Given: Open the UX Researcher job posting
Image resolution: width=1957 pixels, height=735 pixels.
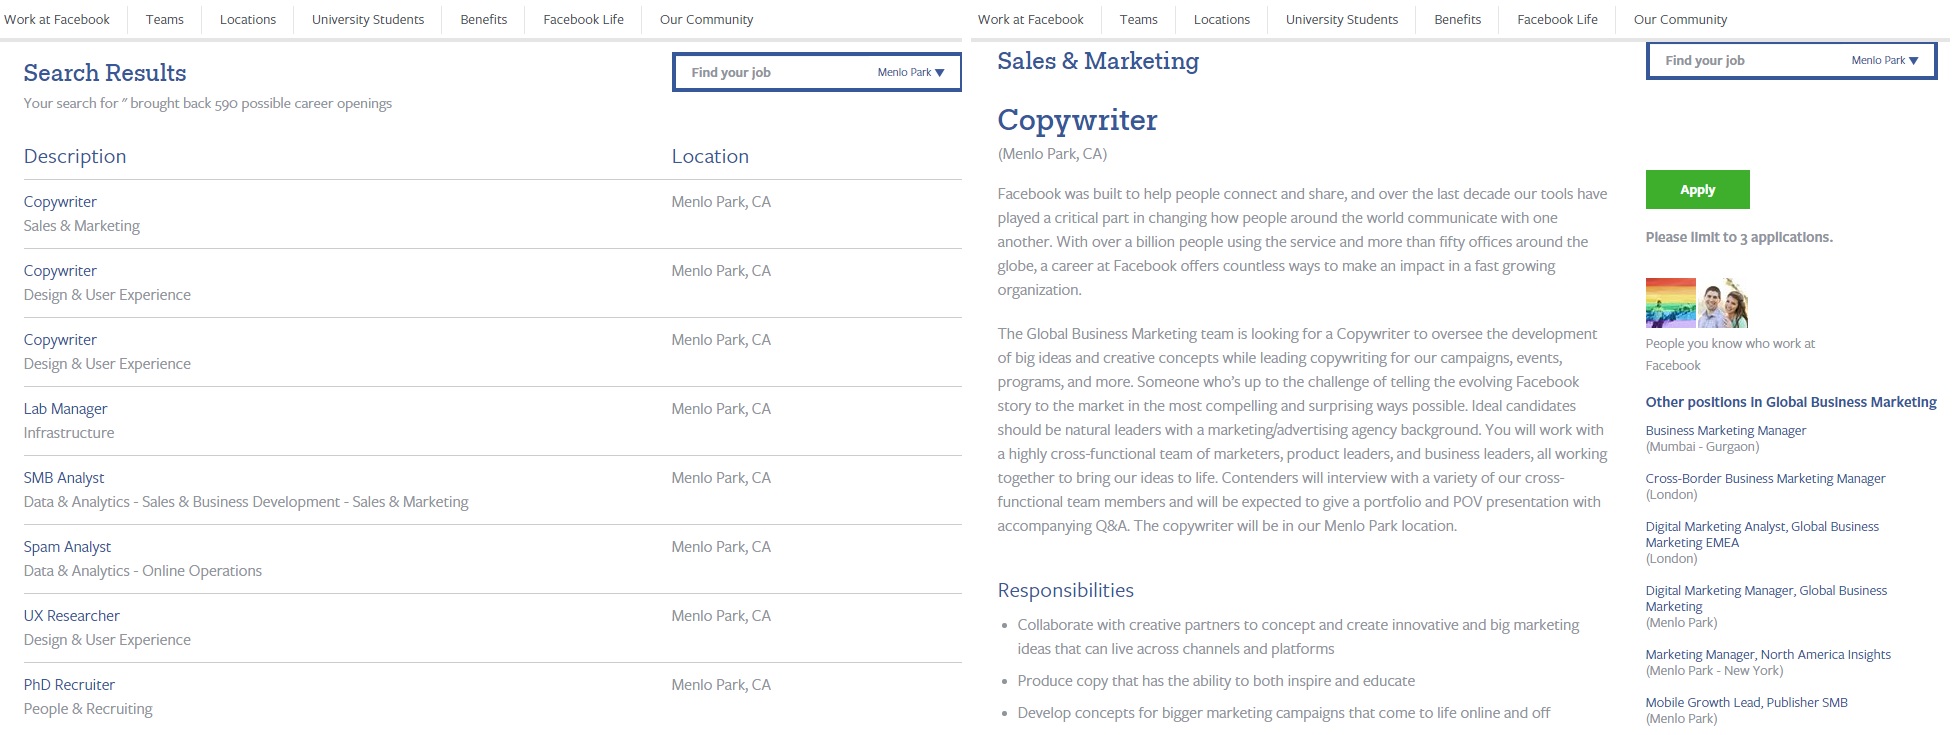Looking at the screenshot, I should tap(71, 616).
